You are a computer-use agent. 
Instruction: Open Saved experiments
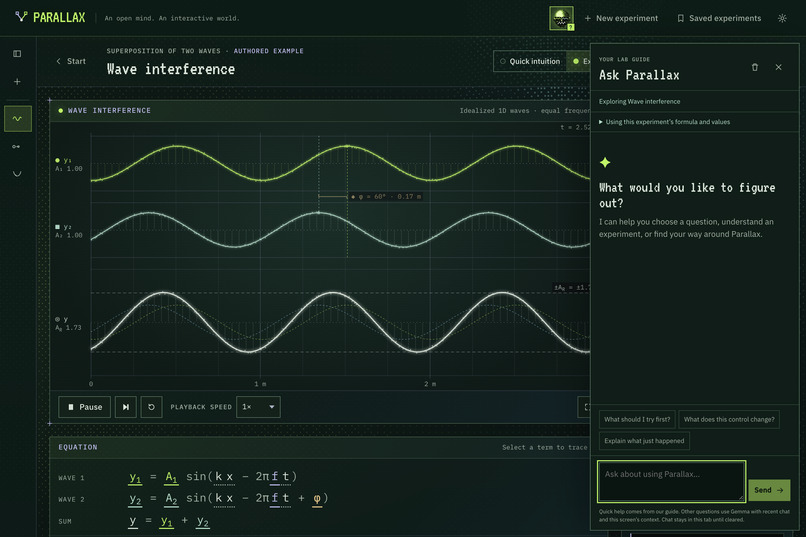click(x=719, y=18)
